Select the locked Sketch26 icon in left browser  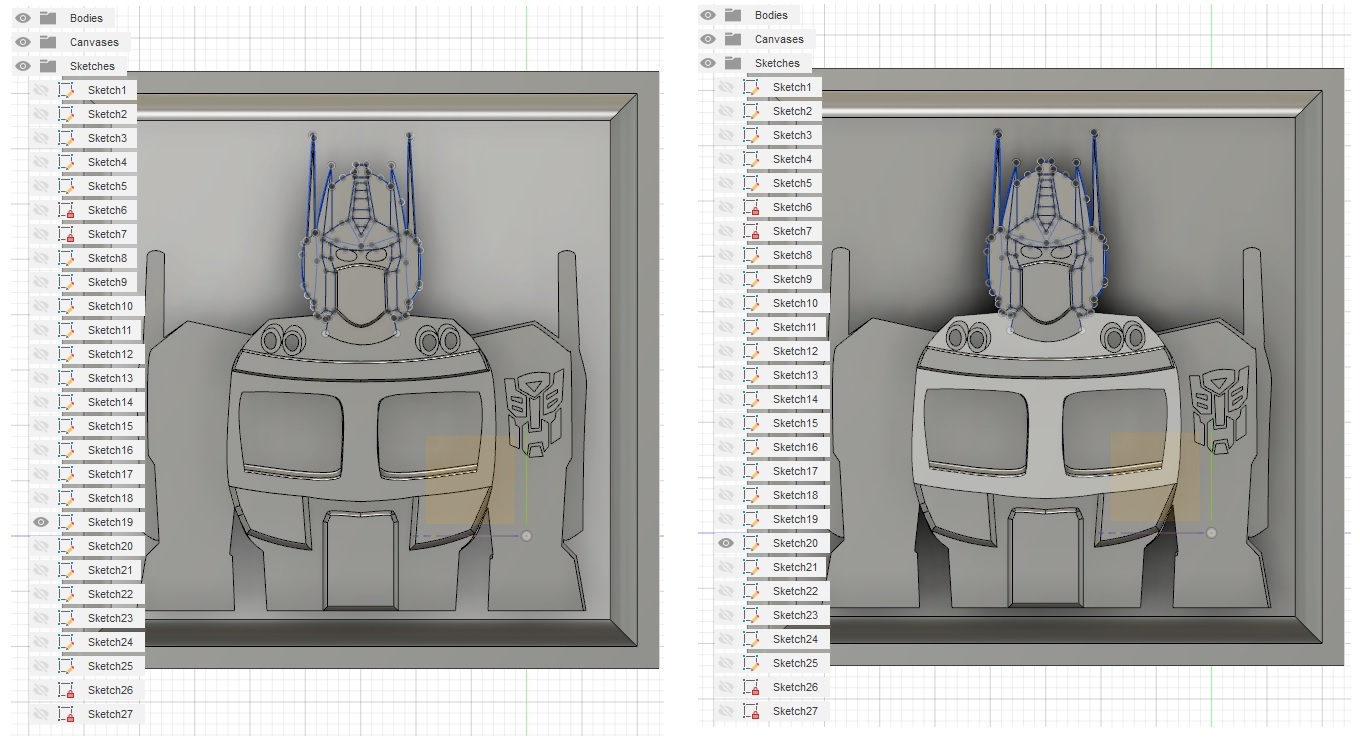coord(67,690)
